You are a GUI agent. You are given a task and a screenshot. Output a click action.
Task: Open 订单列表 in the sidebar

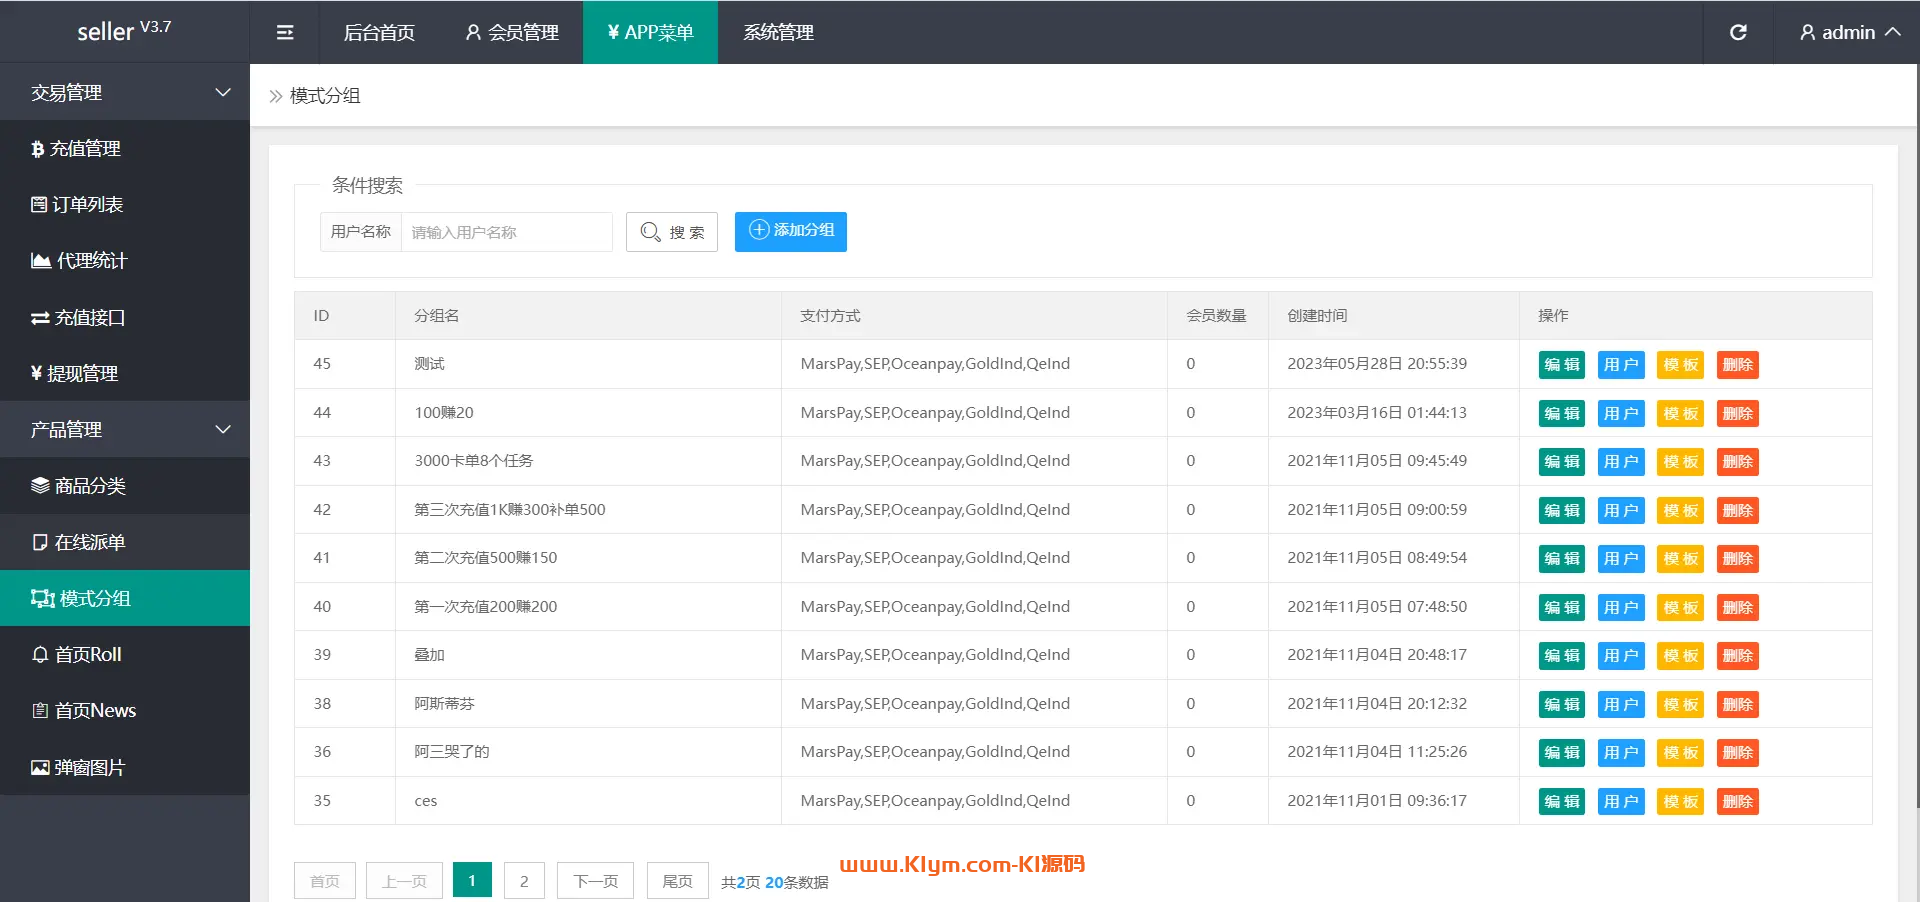[77, 205]
